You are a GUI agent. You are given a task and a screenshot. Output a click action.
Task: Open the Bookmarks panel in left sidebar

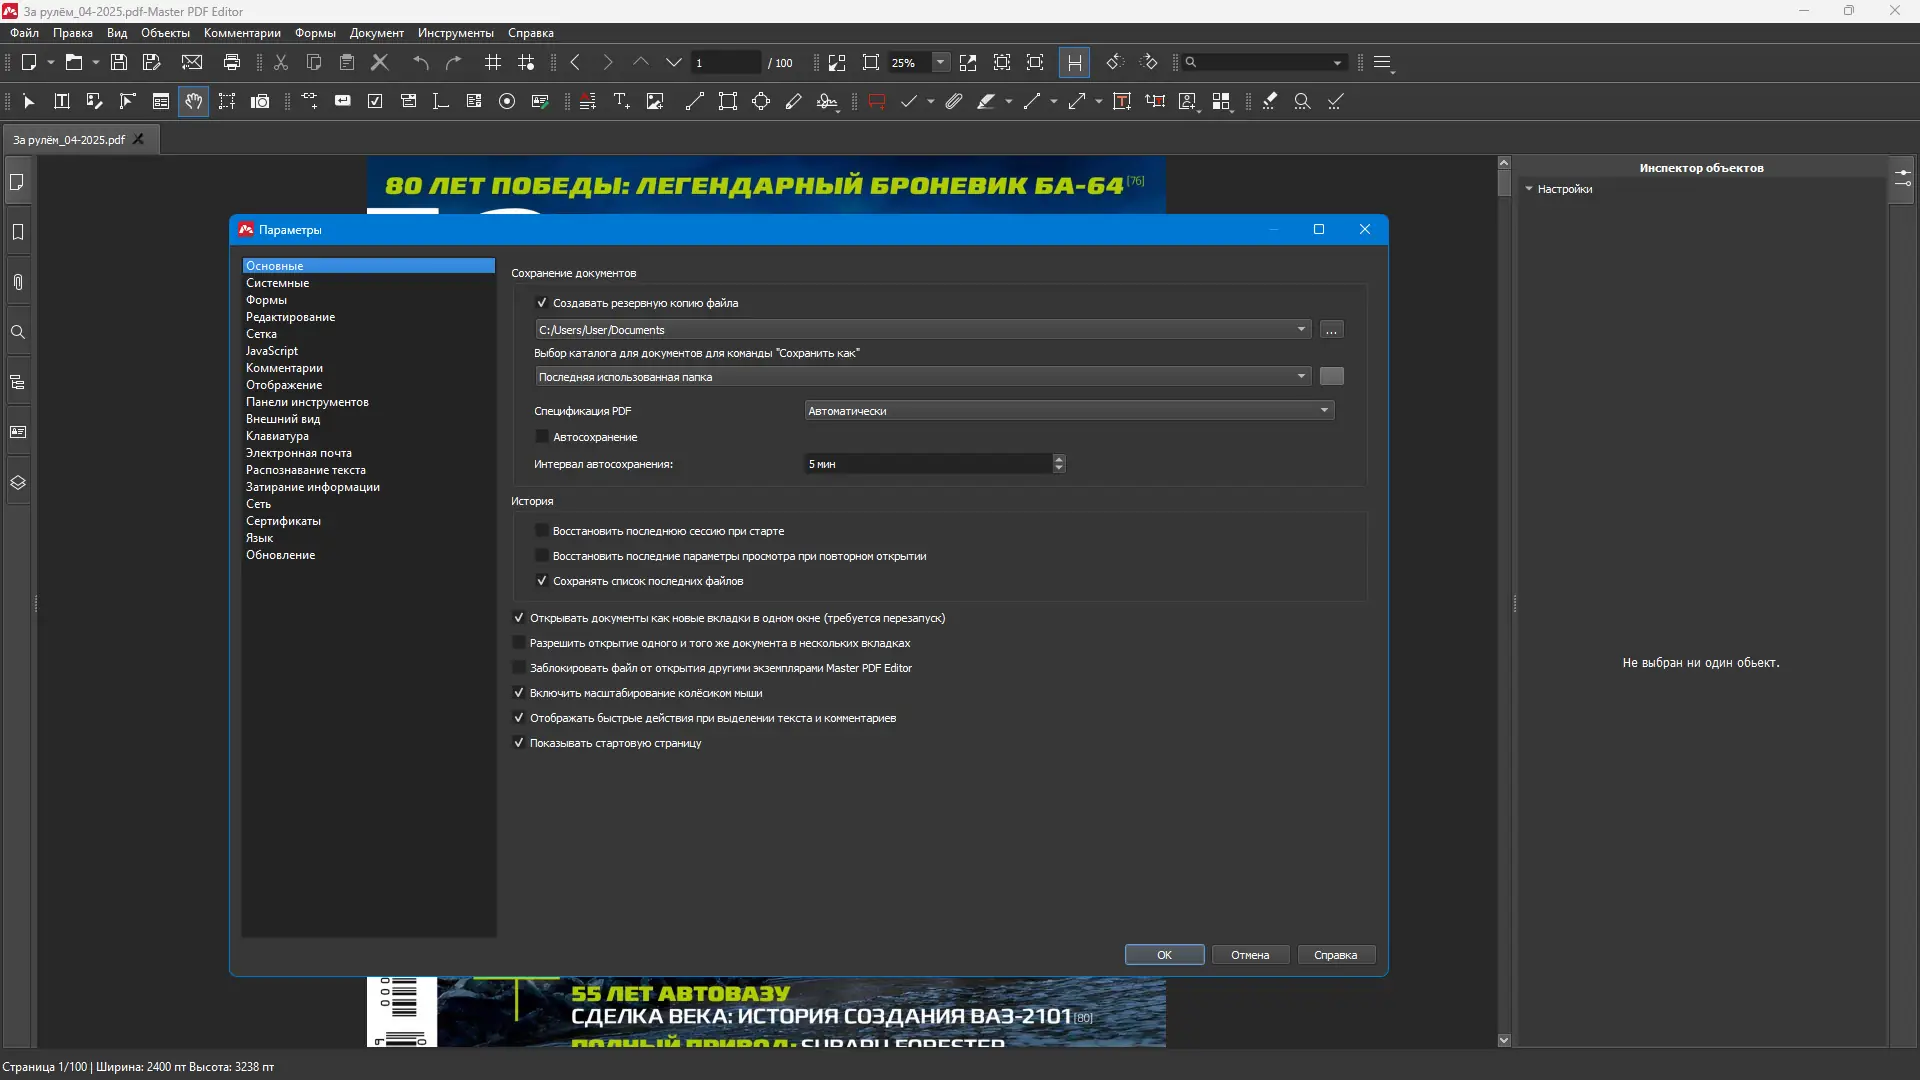point(18,232)
